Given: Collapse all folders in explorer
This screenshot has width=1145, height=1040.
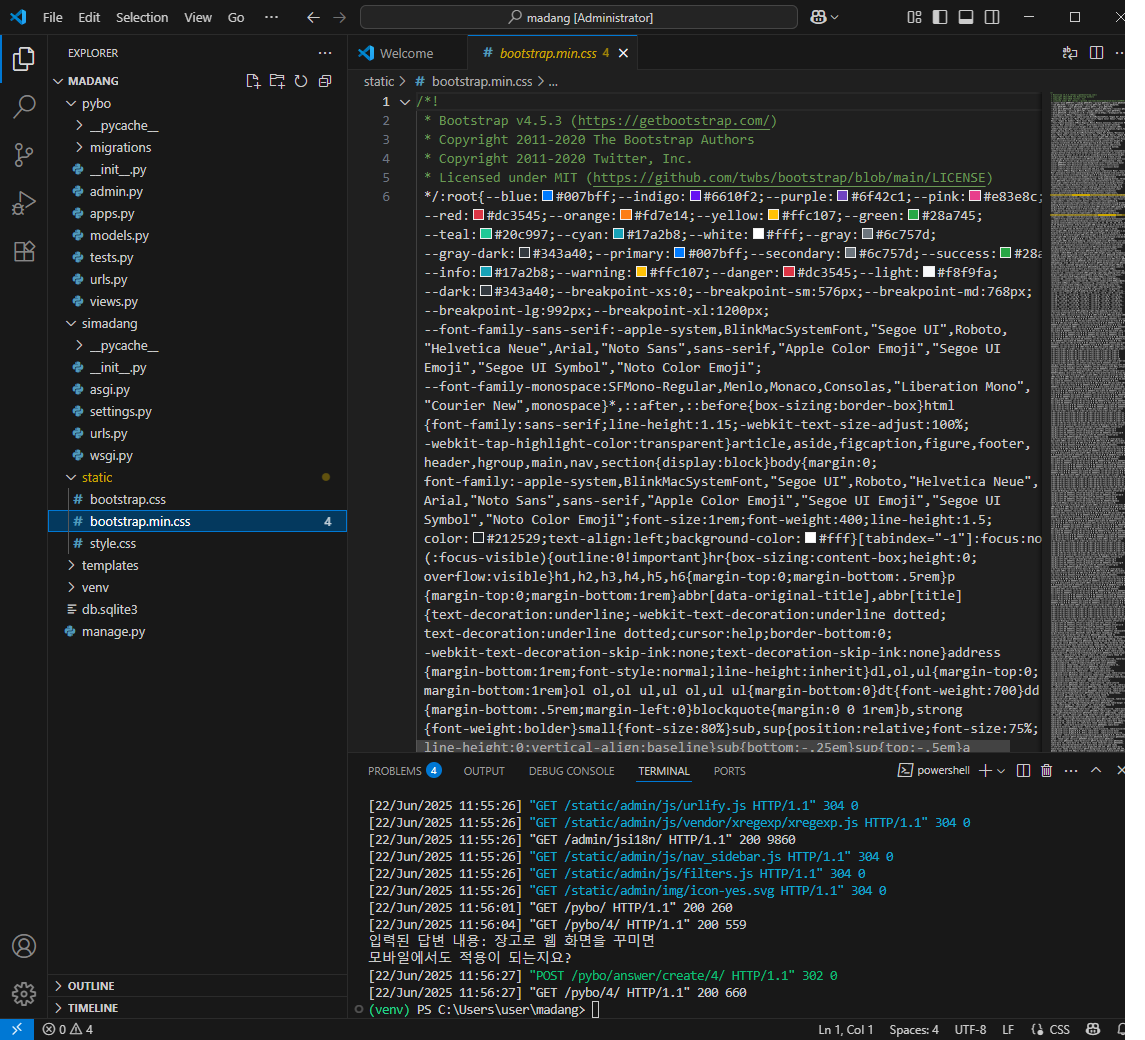Looking at the screenshot, I should (325, 81).
